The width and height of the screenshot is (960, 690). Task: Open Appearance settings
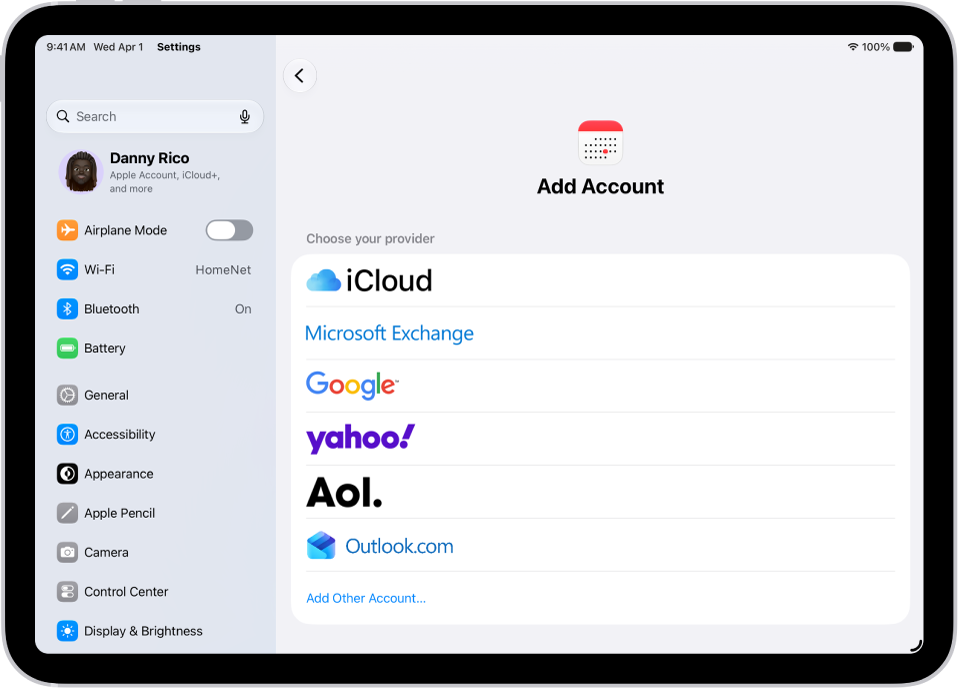[154, 474]
